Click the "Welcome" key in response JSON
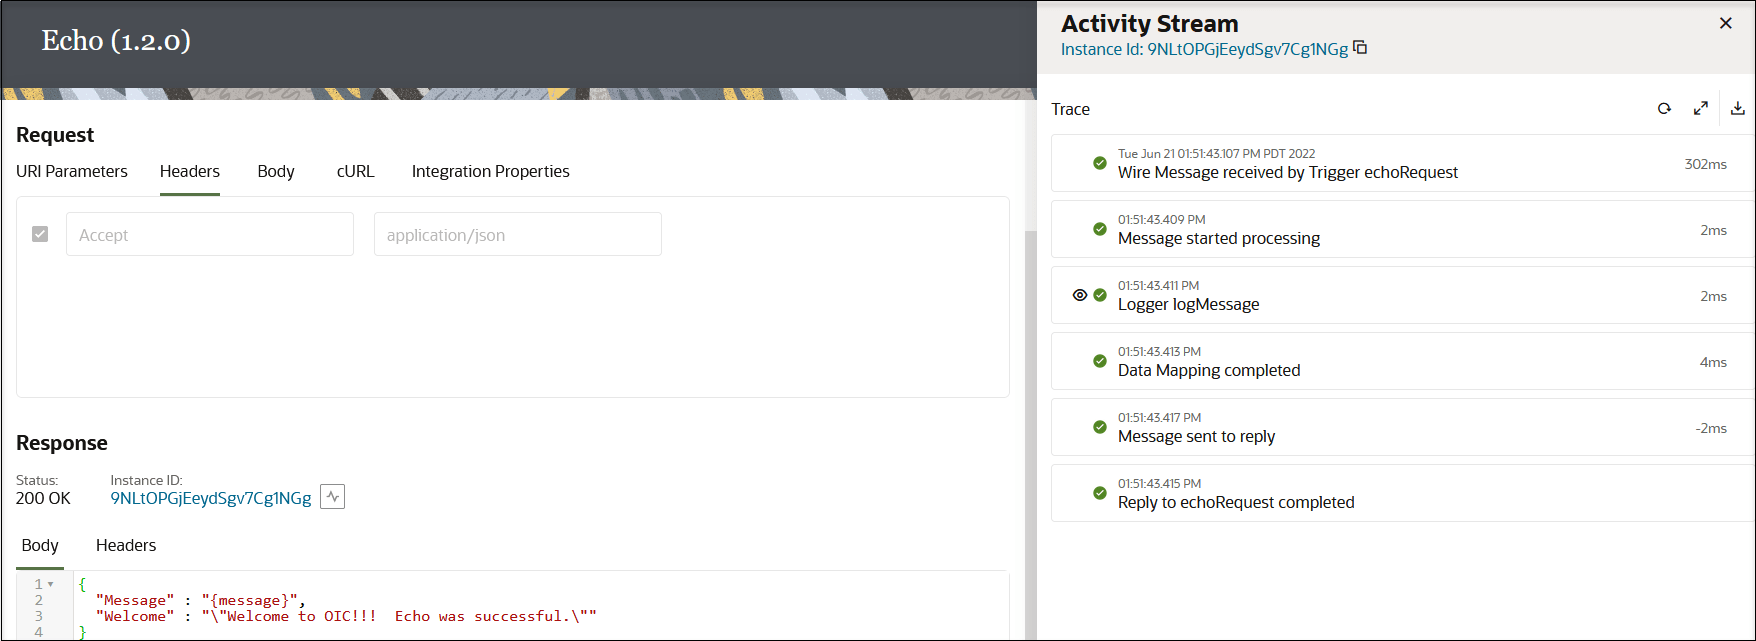1756x641 pixels. pyautogui.click(x=135, y=616)
